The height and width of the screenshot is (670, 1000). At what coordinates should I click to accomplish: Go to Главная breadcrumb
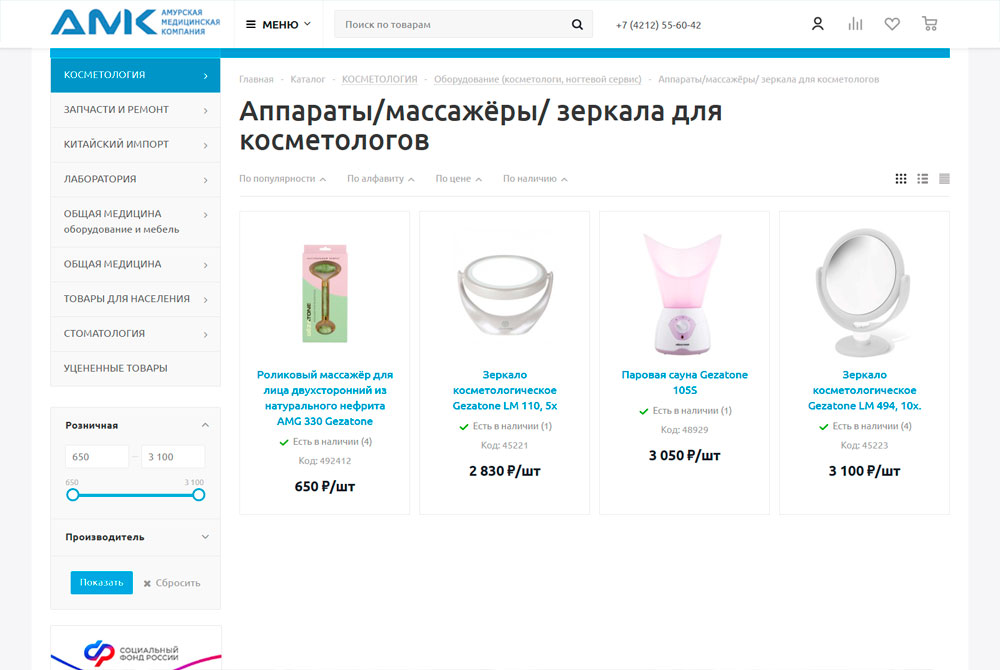[x=256, y=80]
